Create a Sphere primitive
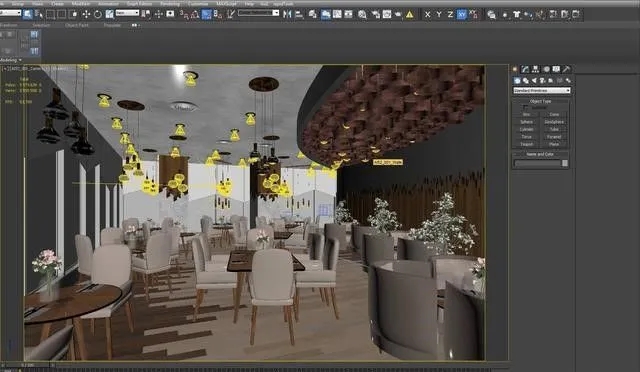This screenshot has width=640, height=372. 527,122
